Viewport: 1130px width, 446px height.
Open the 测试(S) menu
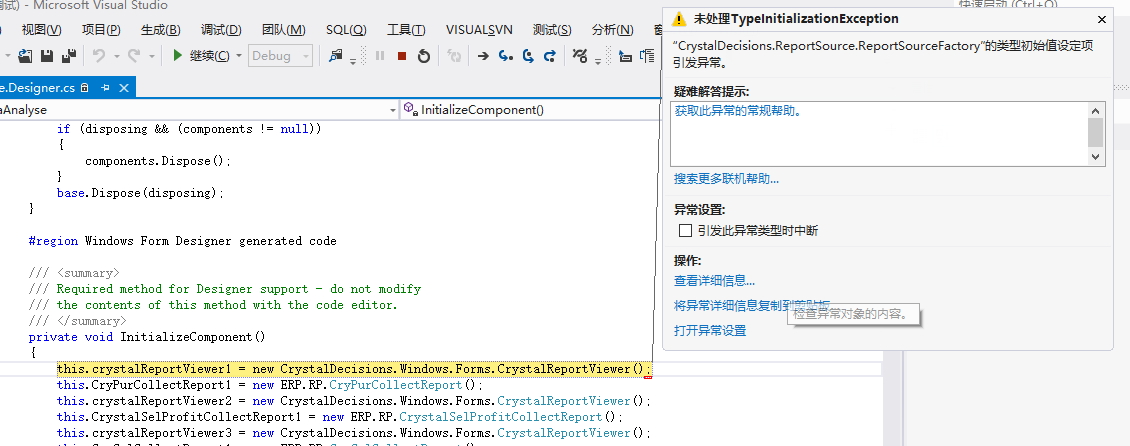coord(552,30)
